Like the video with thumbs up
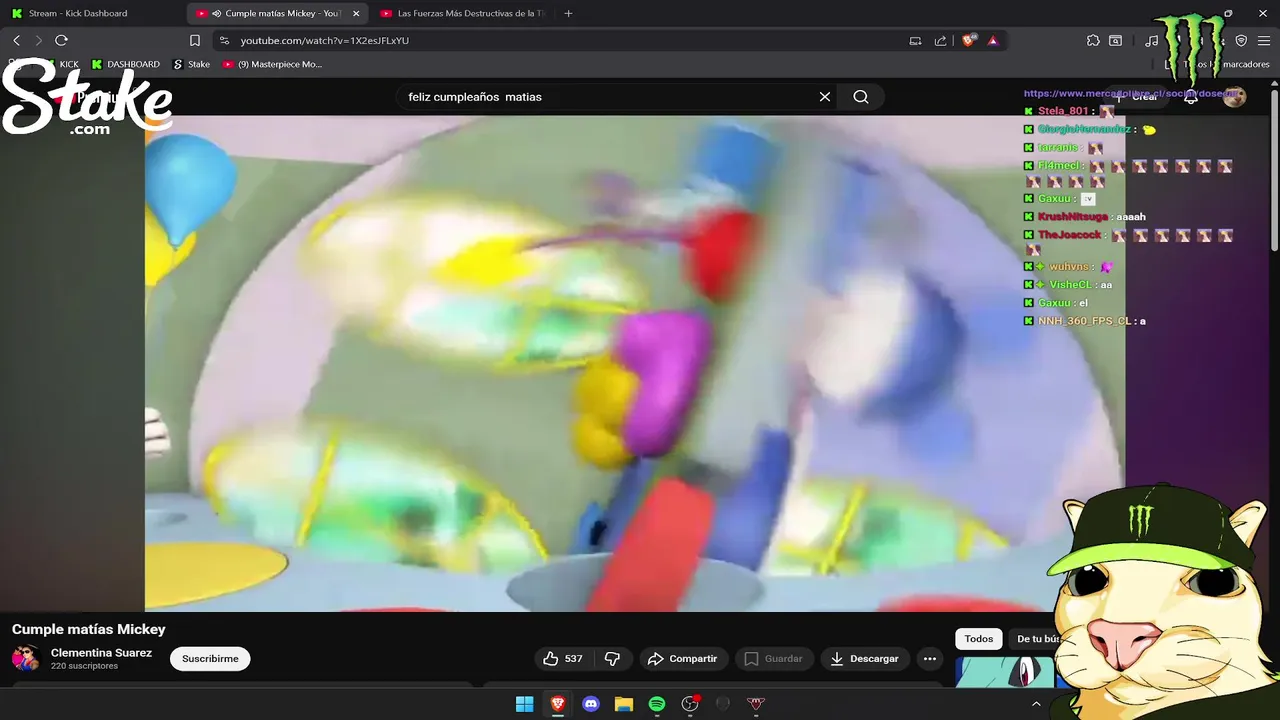Image resolution: width=1280 pixels, height=720 pixels. click(x=562, y=659)
